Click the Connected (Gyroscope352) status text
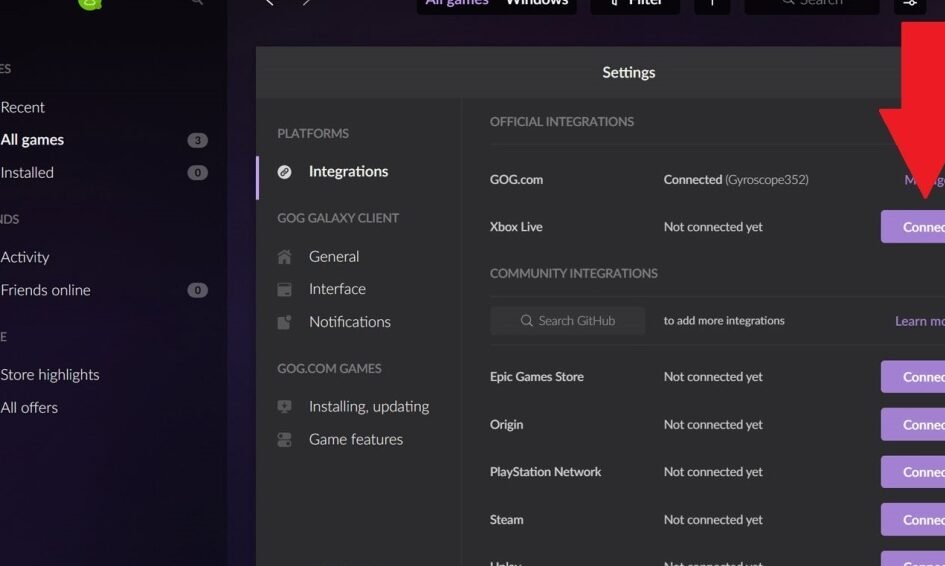The width and height of the screenshot is (945, 566). pyautogui.click(x=736, y=180)
